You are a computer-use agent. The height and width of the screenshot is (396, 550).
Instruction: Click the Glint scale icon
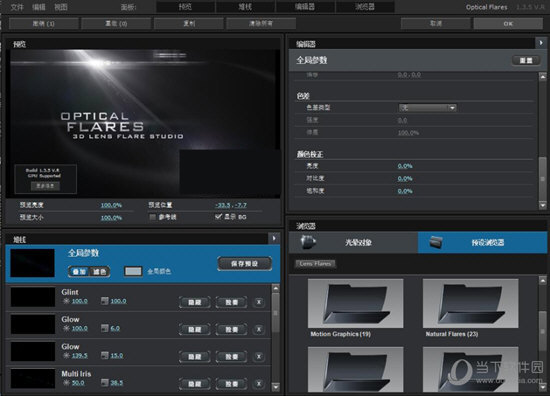[x=105, y=301]
